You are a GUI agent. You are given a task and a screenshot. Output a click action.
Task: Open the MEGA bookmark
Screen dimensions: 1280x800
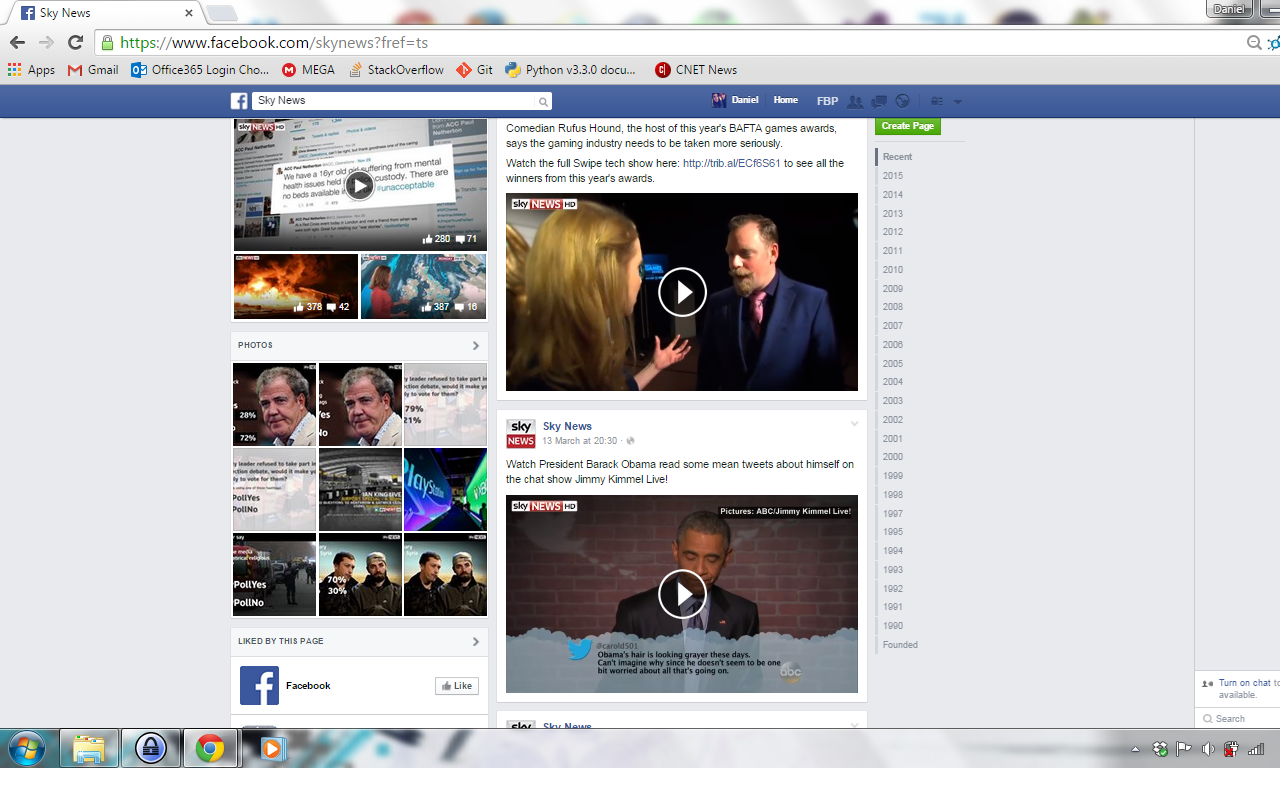coord(308,70)
